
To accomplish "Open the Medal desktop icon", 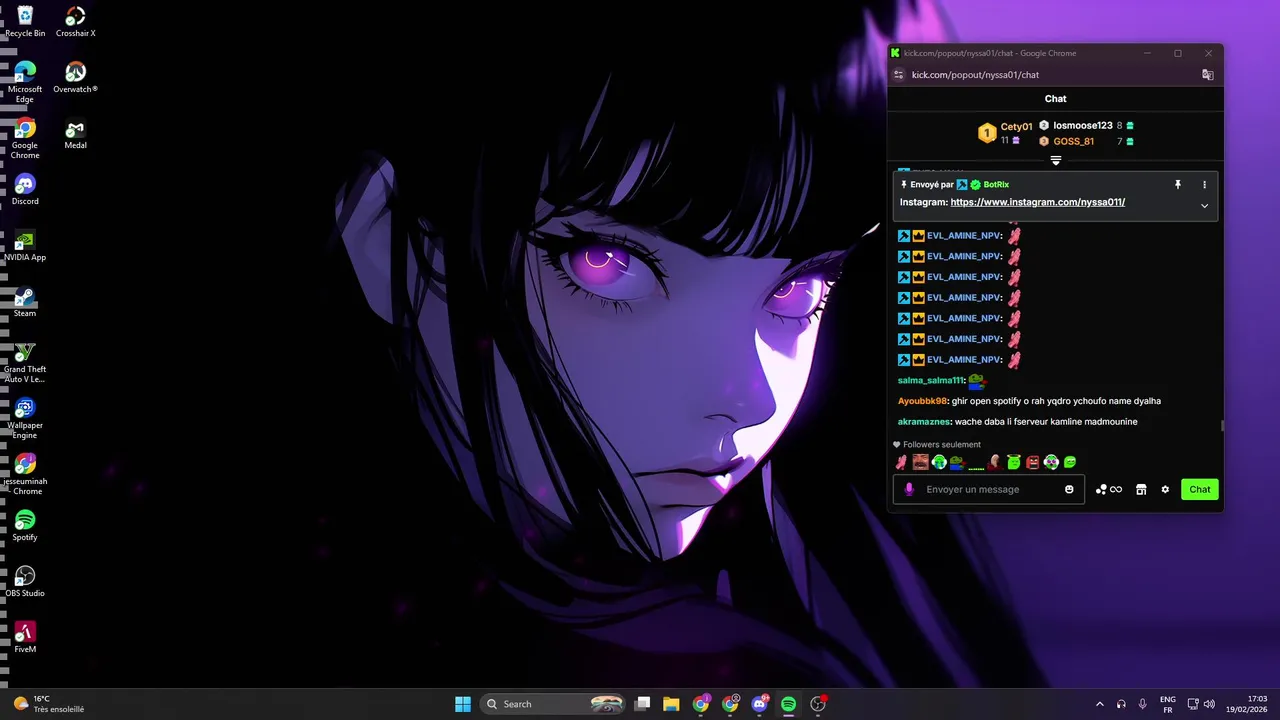I will (x=75, y=133).
